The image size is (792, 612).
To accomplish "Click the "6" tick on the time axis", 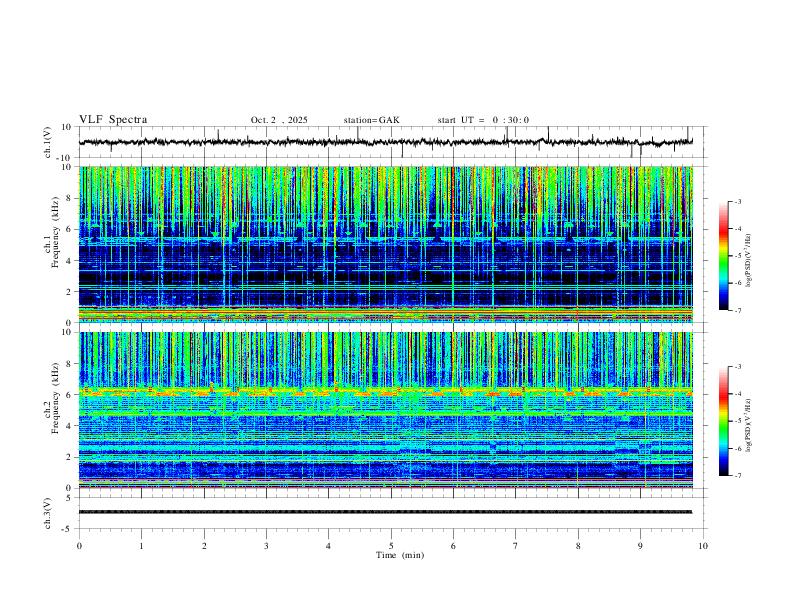I will (453, 546).
